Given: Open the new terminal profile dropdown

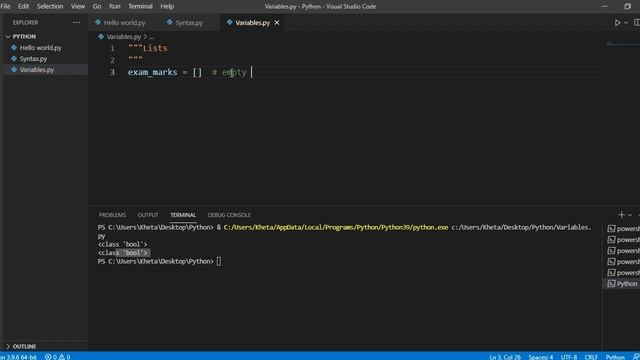Looking at the screenshot, I should click(x=630, y=215).
